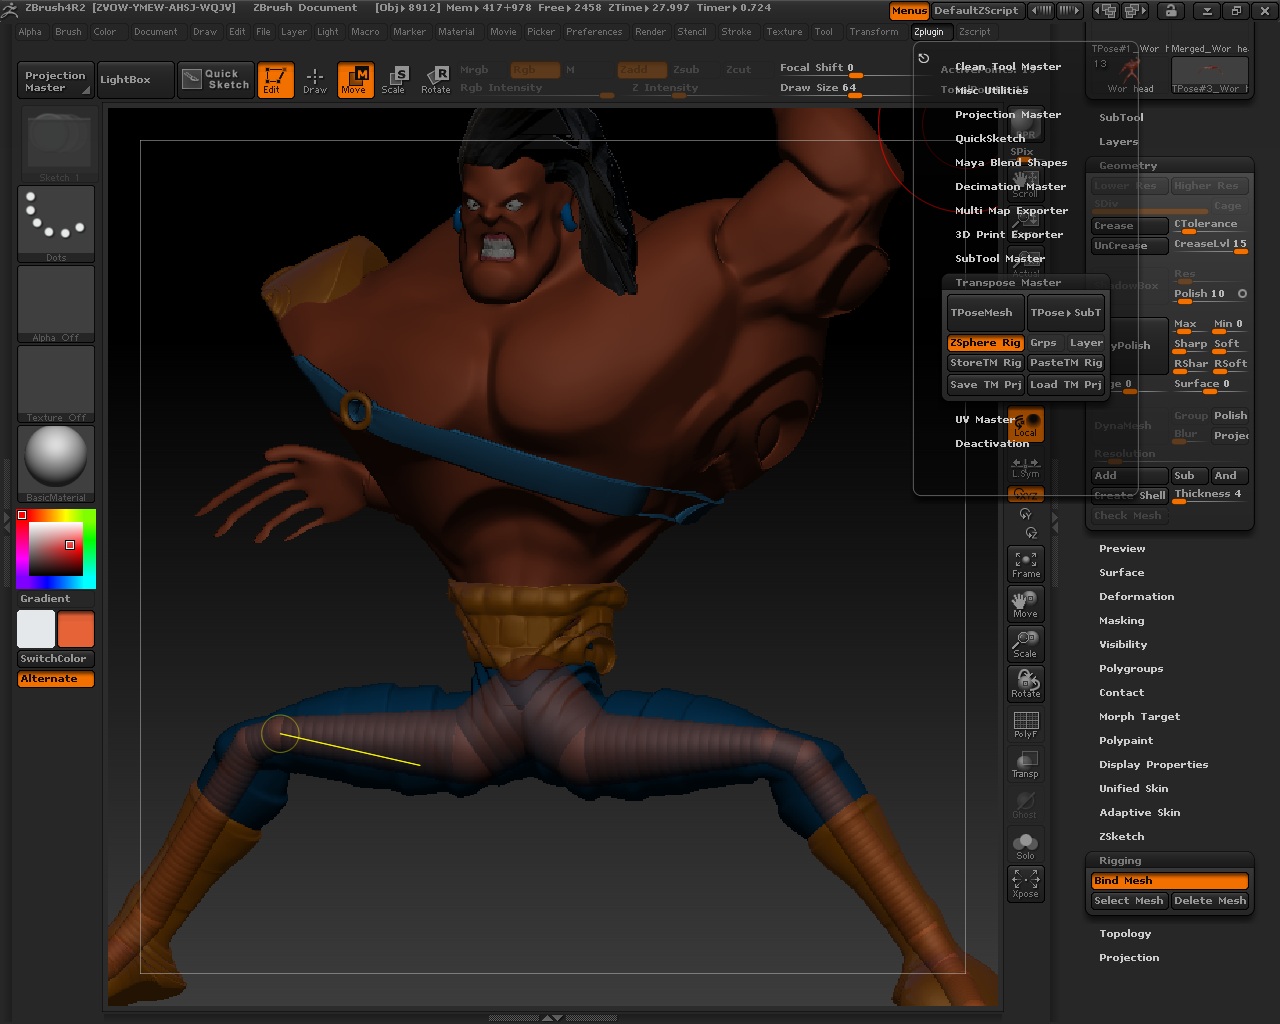The width and height of the screenshot is (1280, 1024).
Task: Toggle the ZSphere Rig option
Action: 984,343
